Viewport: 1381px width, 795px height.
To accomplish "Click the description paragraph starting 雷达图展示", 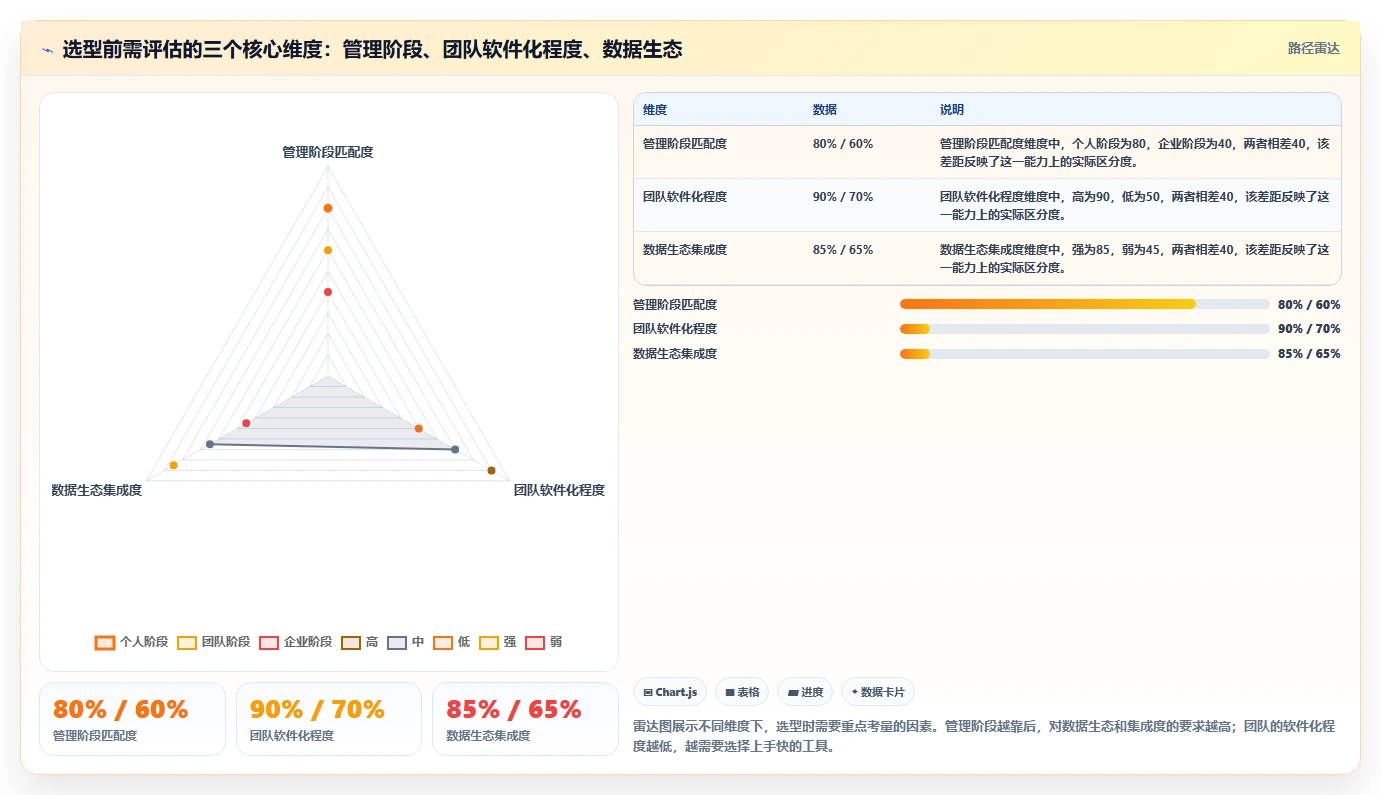I will coord(984,736).
